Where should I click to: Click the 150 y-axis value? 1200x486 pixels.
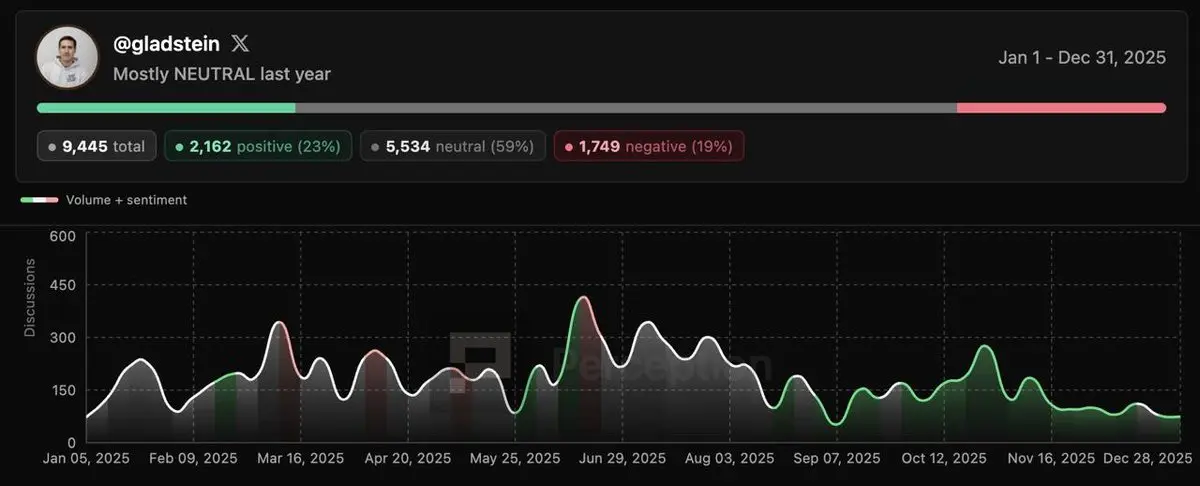click(x=62, y=390)
